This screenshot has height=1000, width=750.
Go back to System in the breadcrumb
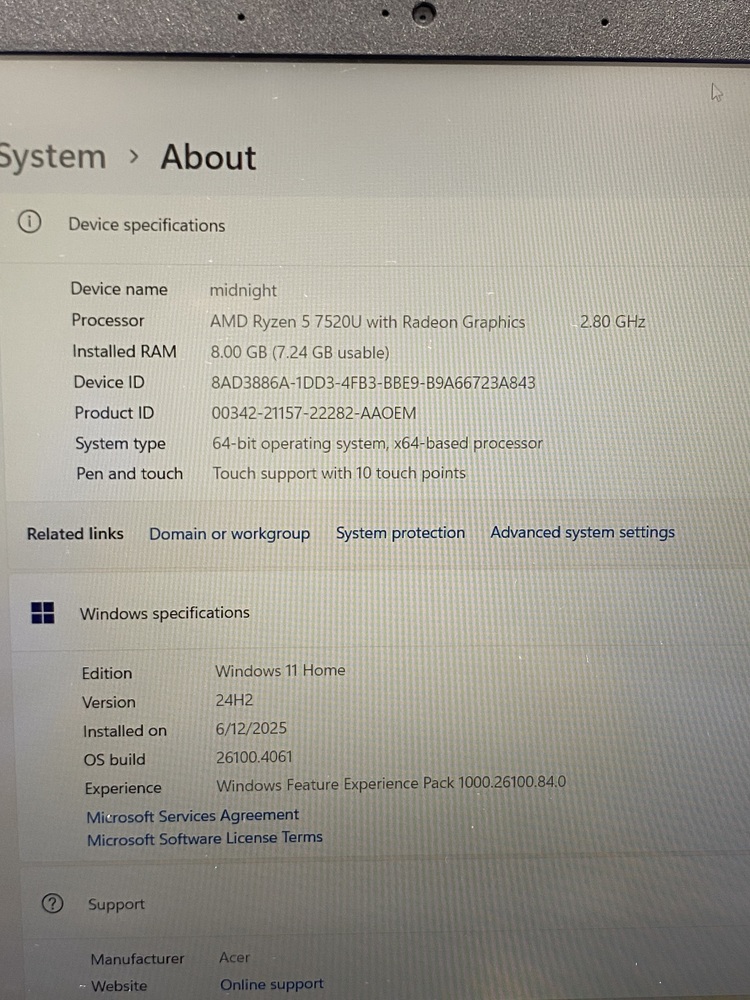point(52,157)
